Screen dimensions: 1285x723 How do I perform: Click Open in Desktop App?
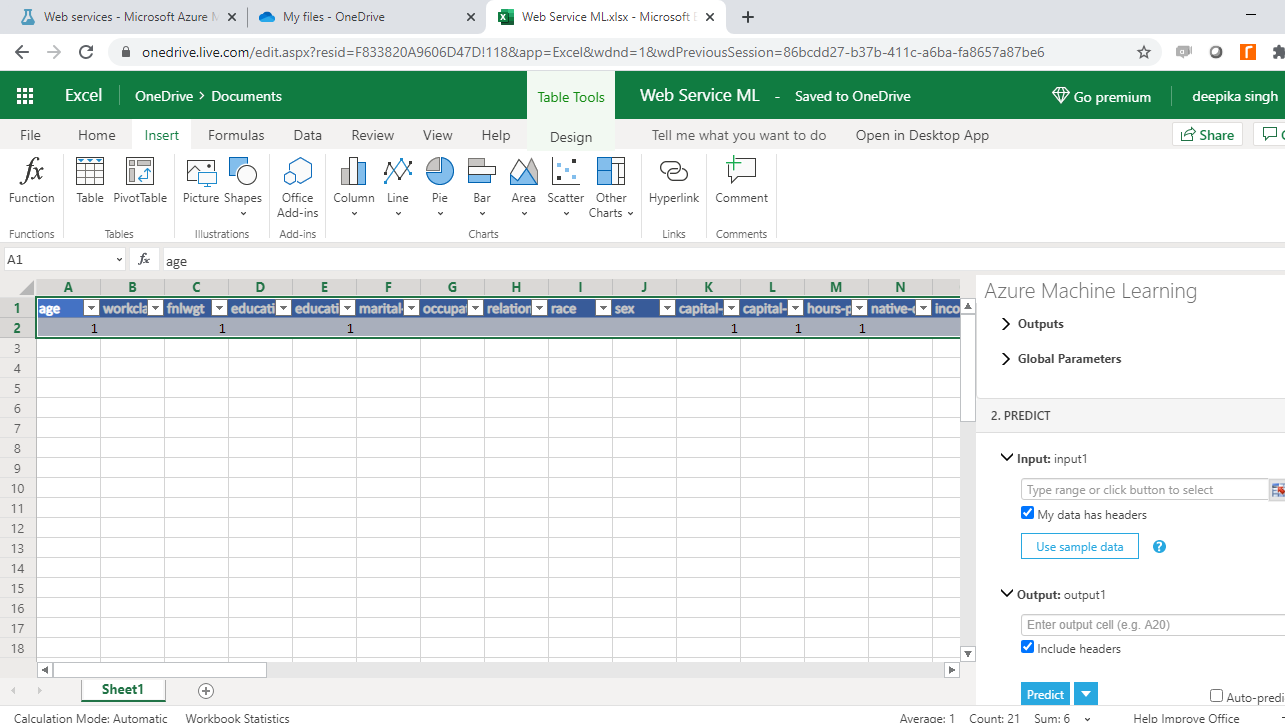[x=922, y=135]
